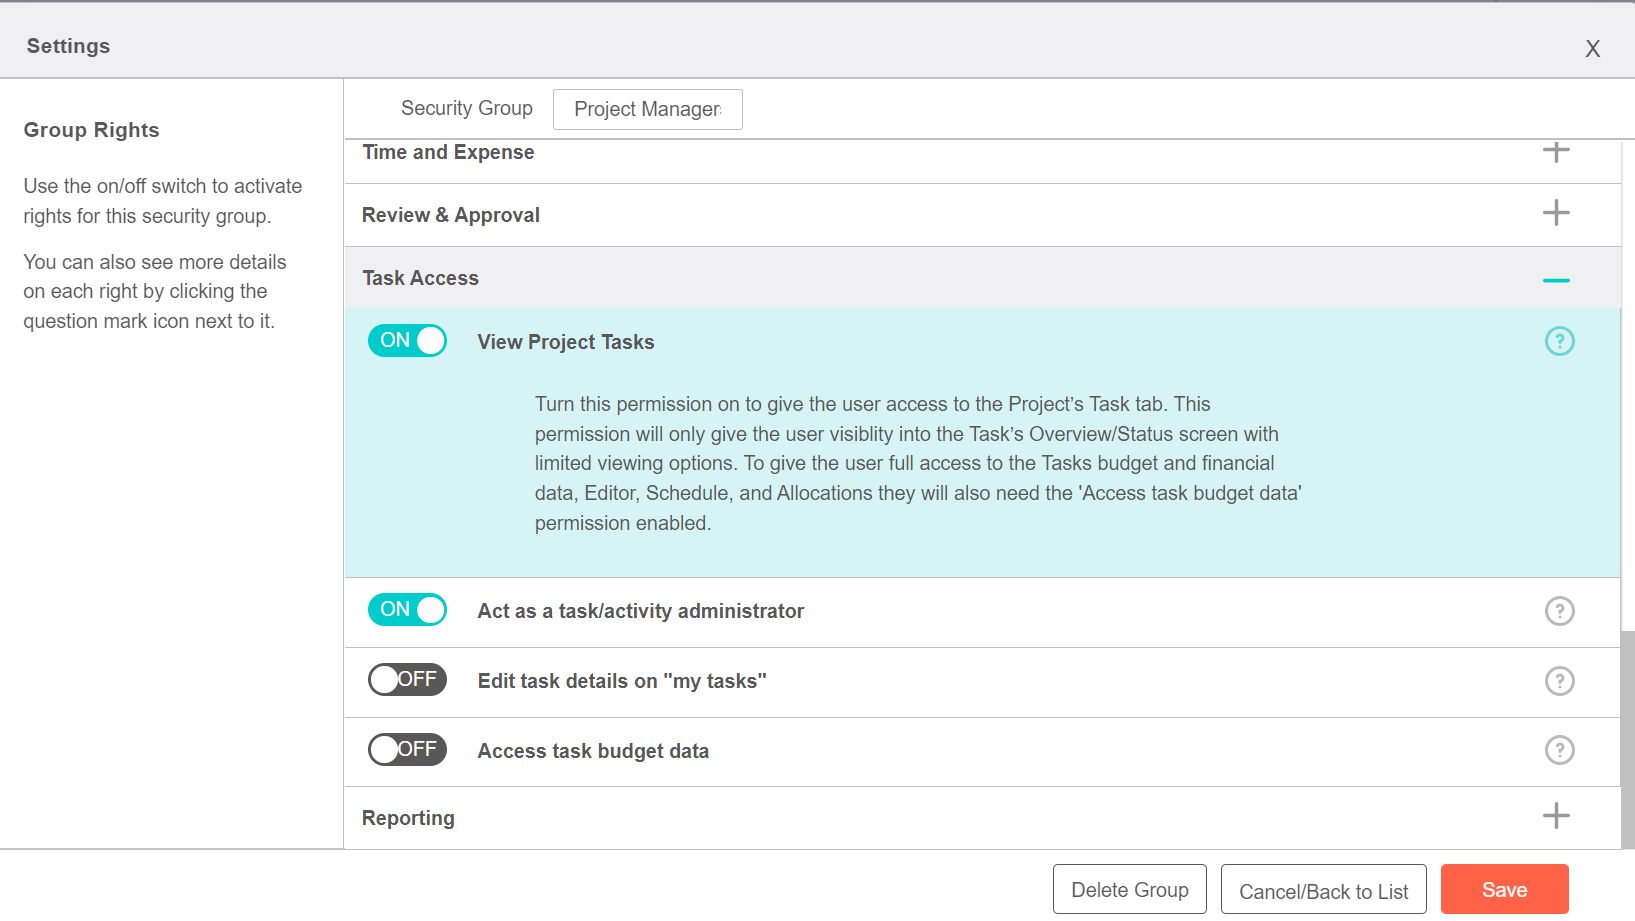Expand the Review & Approval section
1635x921 pixels.
[1556, 213]
